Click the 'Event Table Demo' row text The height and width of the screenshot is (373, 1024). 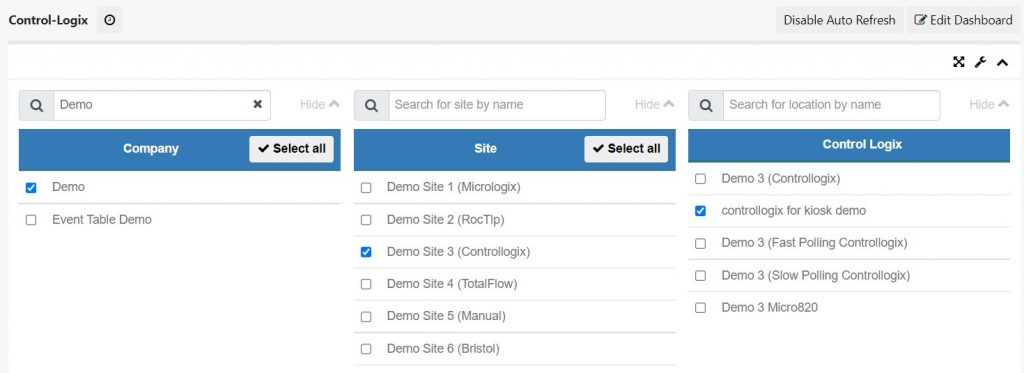[x=102, y=220]
